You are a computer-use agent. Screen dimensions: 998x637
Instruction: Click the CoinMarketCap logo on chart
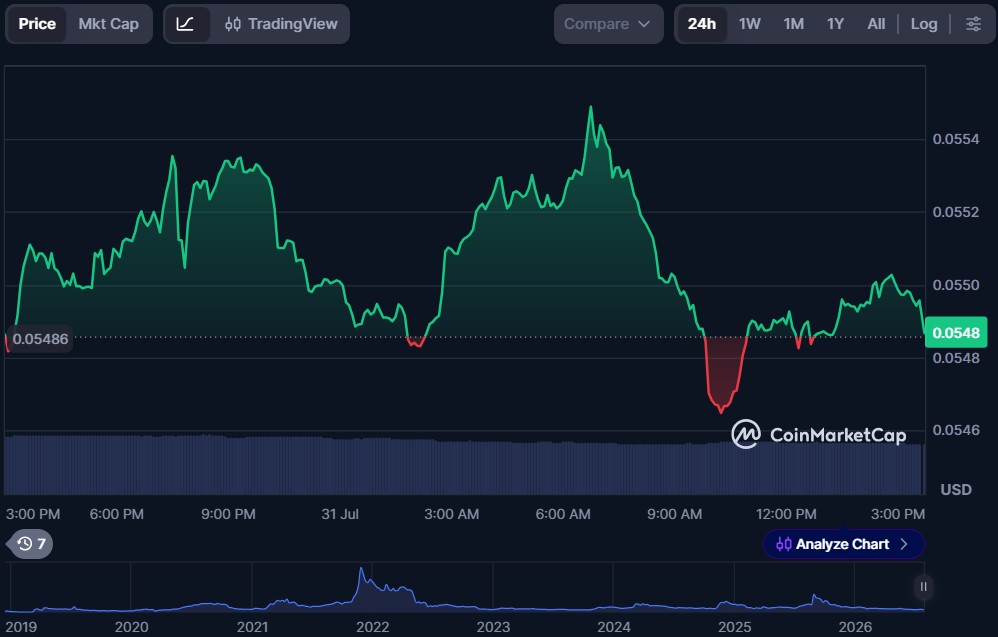(819, 435)
